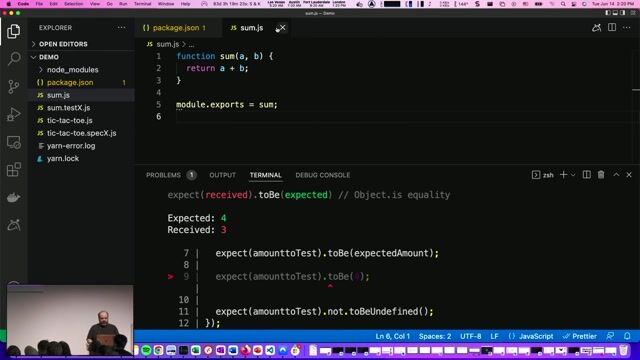Open the Explorer view in activity bar

coord(13,31)
